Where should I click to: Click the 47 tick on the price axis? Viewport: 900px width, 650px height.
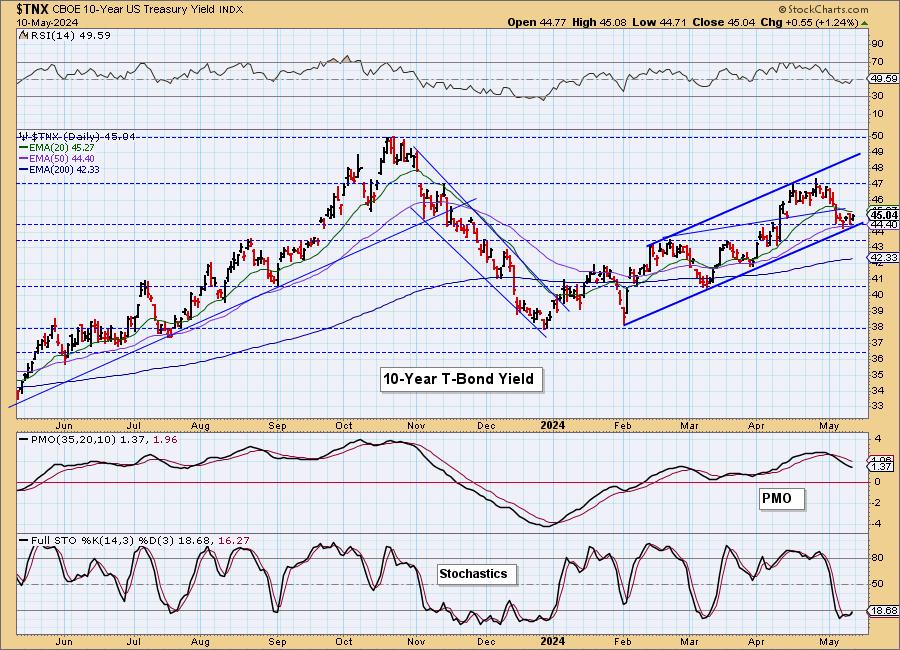(876, 184)
